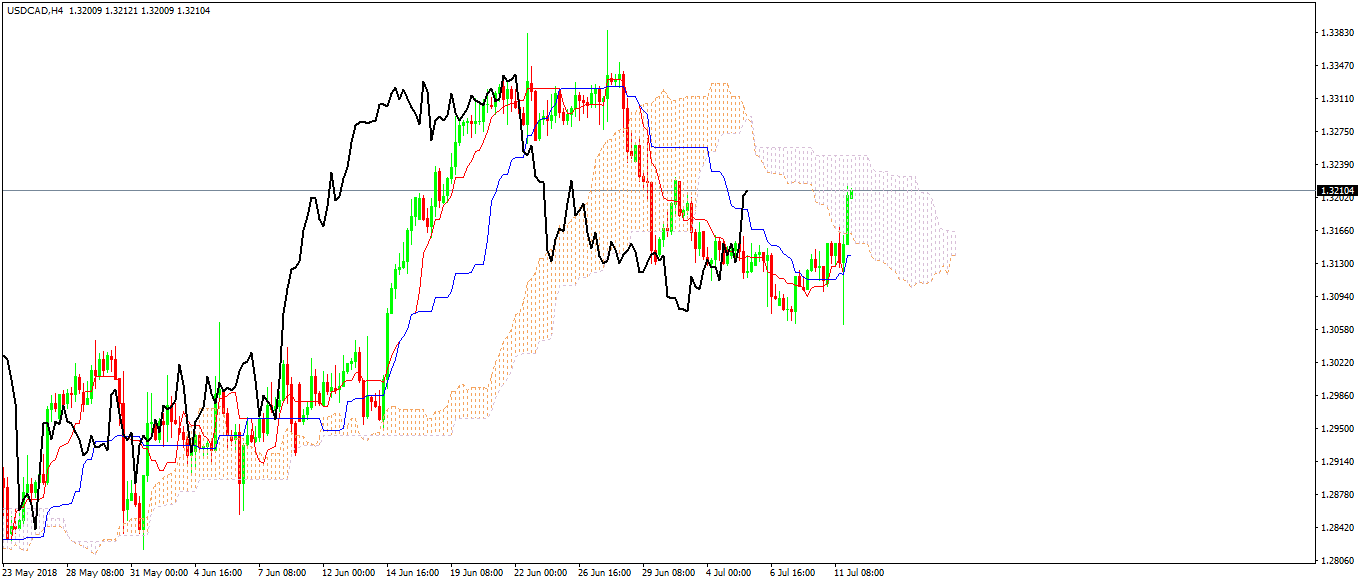
Task: Click the 4 Jun 16:00 time label
Action: [219, 574]
